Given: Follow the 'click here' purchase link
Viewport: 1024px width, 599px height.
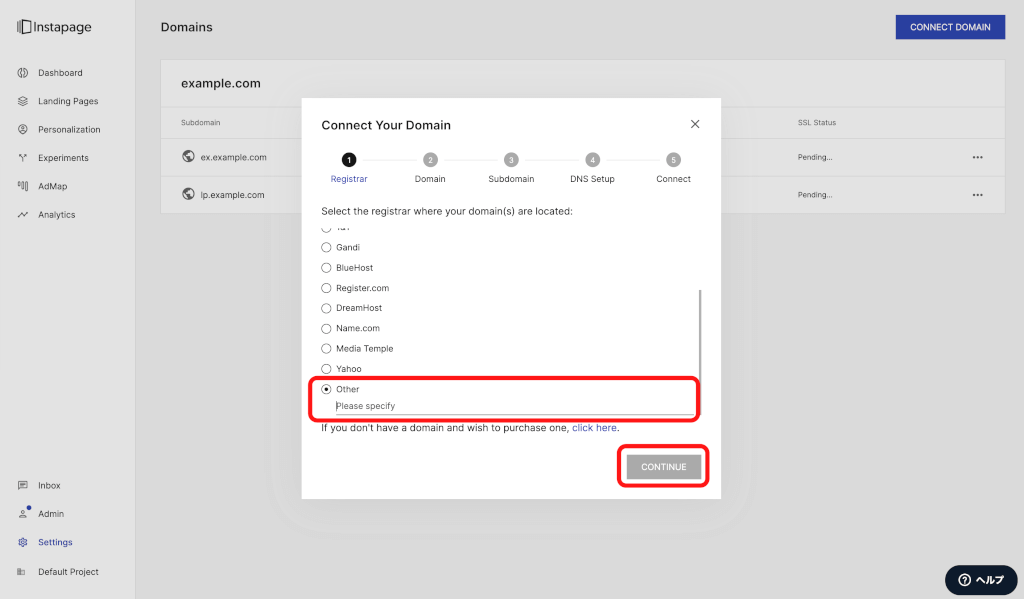Looking at the screenshot, I should coord(594,428).
